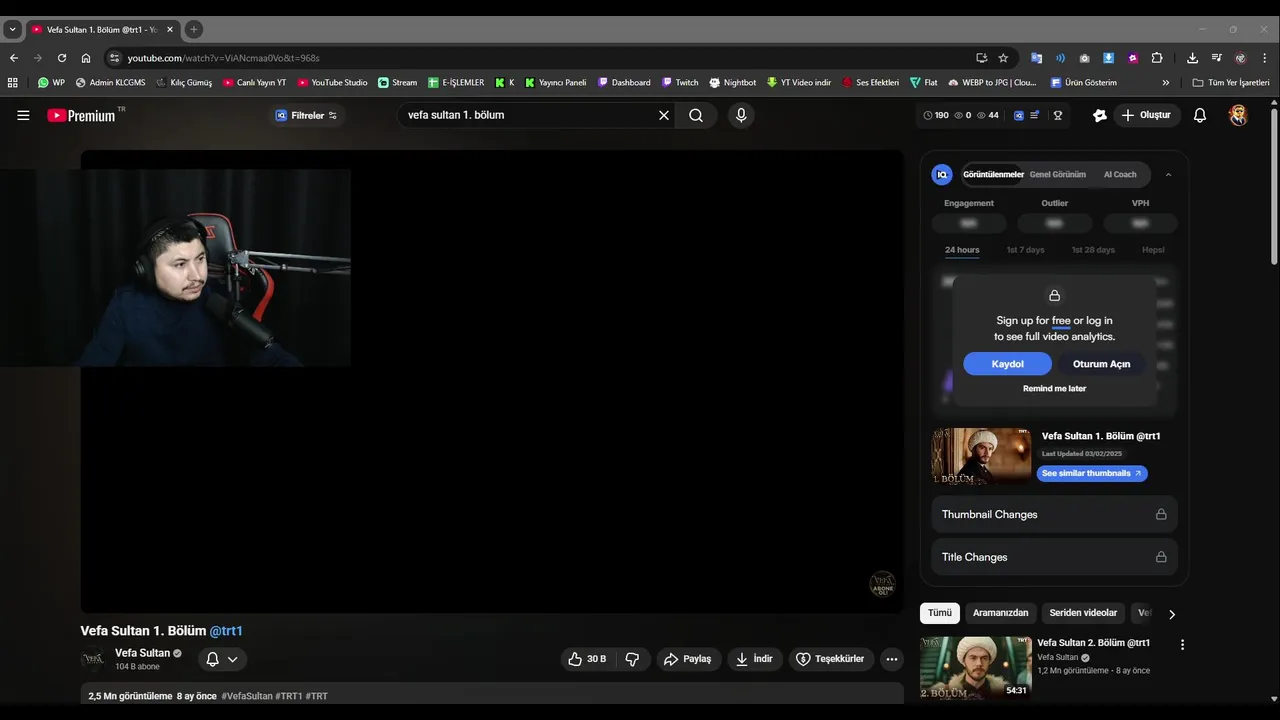Switch to AI Coach tab
Screen dimensions: 1280x720
1120,175
